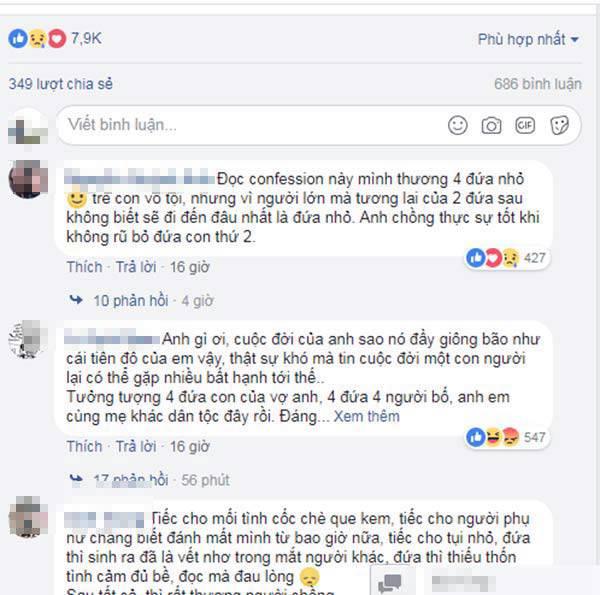Image resolution: width=600 pixels, height=595 pixels.
Task: Click 'Trả lời' on the second comment
Action: (136, 447)
